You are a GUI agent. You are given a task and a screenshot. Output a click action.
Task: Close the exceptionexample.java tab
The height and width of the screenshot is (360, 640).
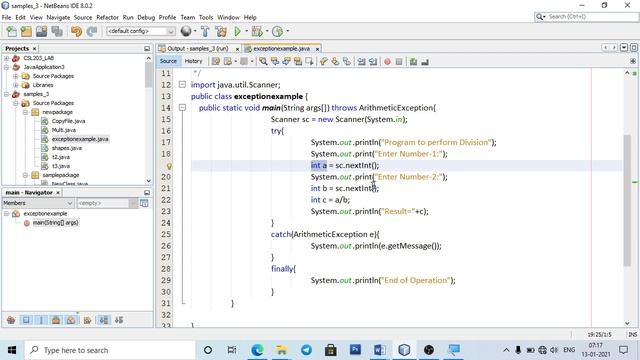[x=317, y=49]
